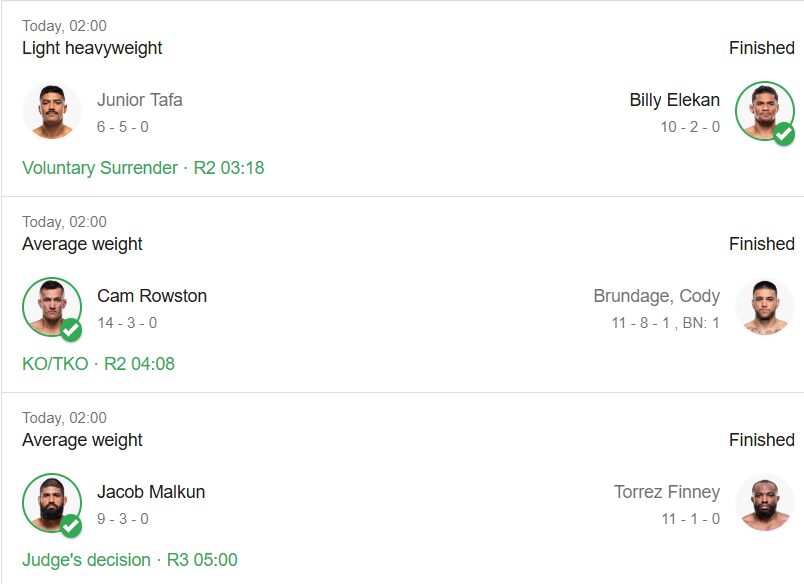Select Cam Rowston's name

point(152,296)
